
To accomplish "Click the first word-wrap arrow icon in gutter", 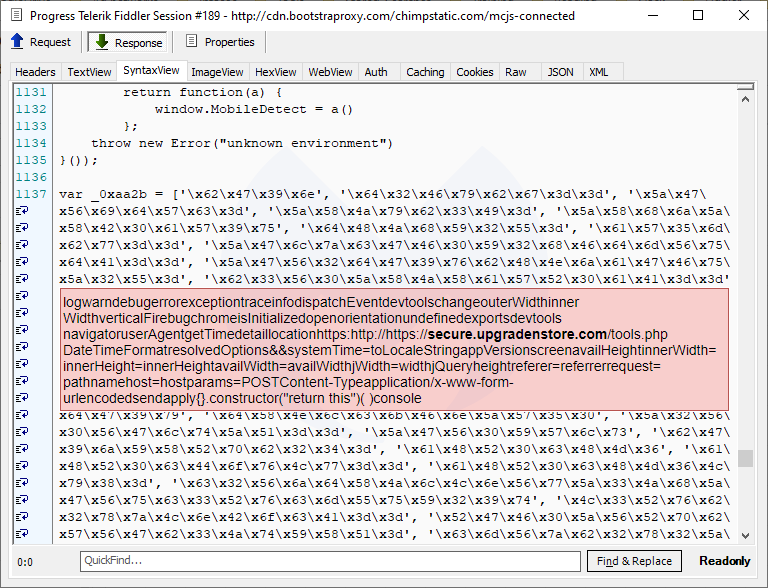I will pos(23,210).
